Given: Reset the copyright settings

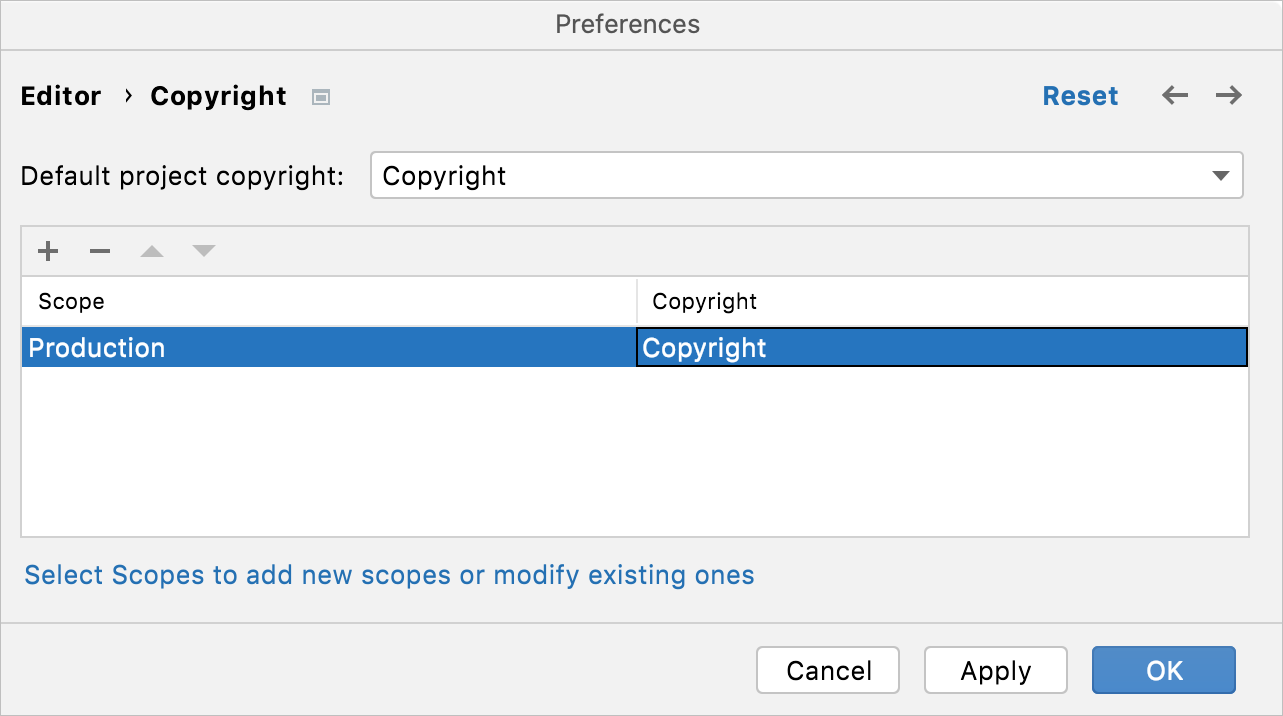Looking at the screenshot, I should (x=1080, y=95).
